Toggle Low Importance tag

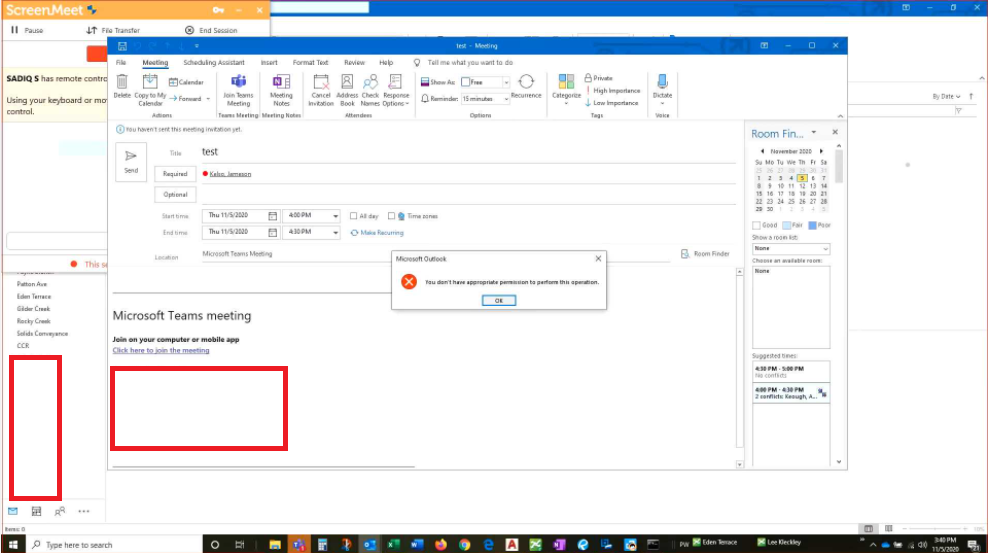coord(612,103)
